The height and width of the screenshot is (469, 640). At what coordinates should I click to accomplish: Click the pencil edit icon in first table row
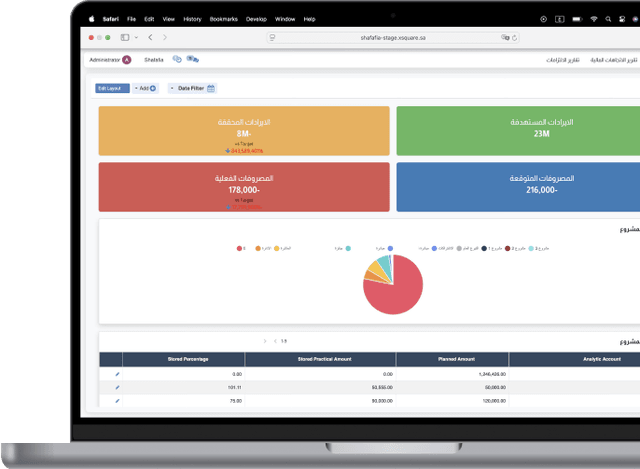[117, 373]
